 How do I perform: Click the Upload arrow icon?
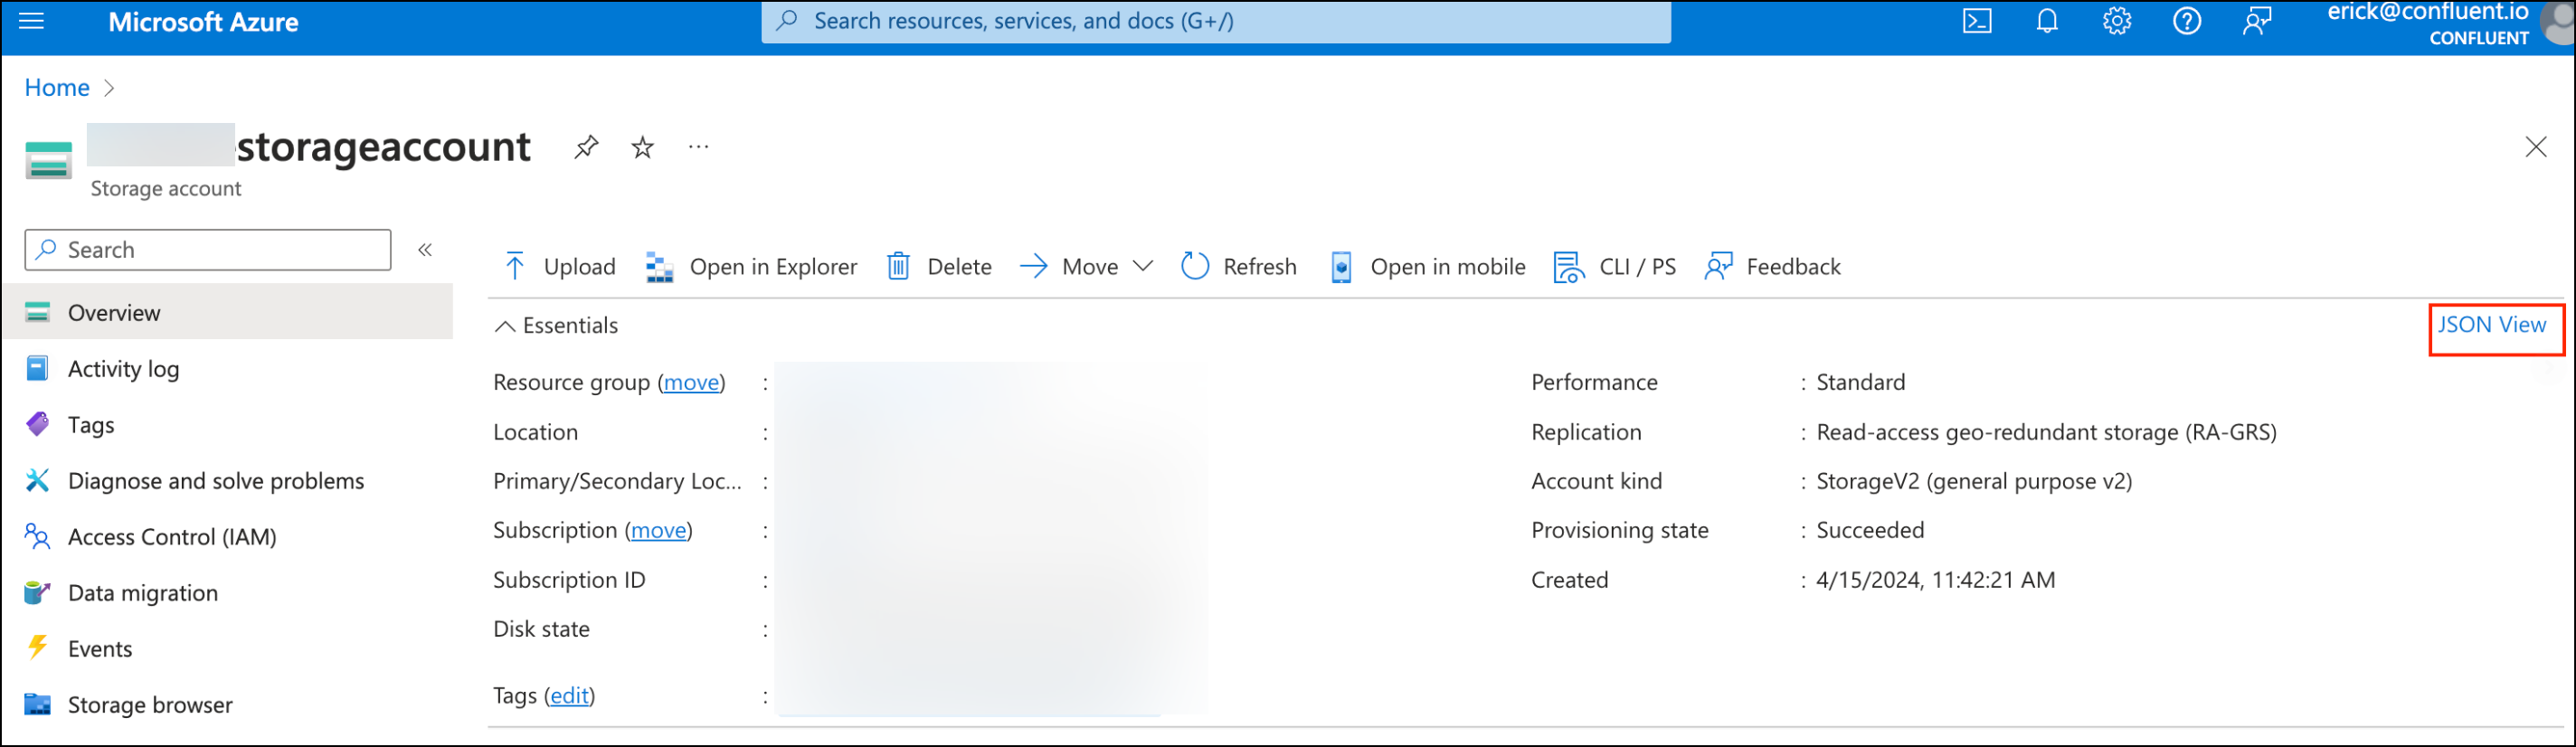point(515,267)
